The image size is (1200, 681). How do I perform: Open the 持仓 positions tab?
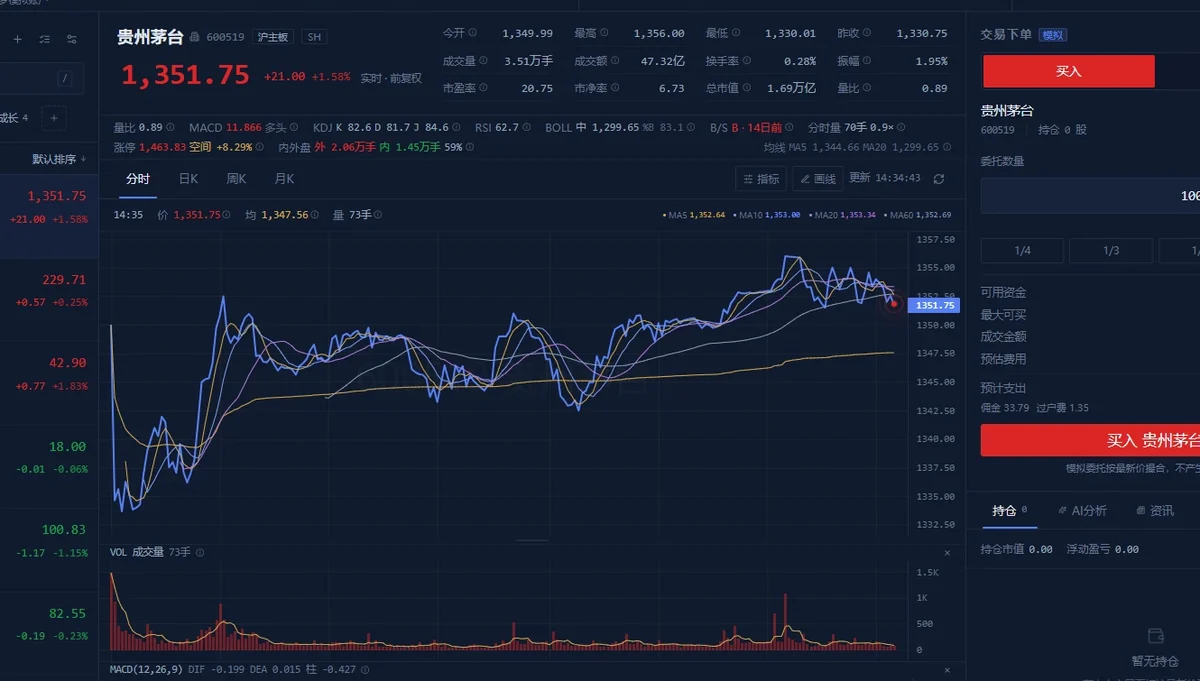[x=1009, y=511]
